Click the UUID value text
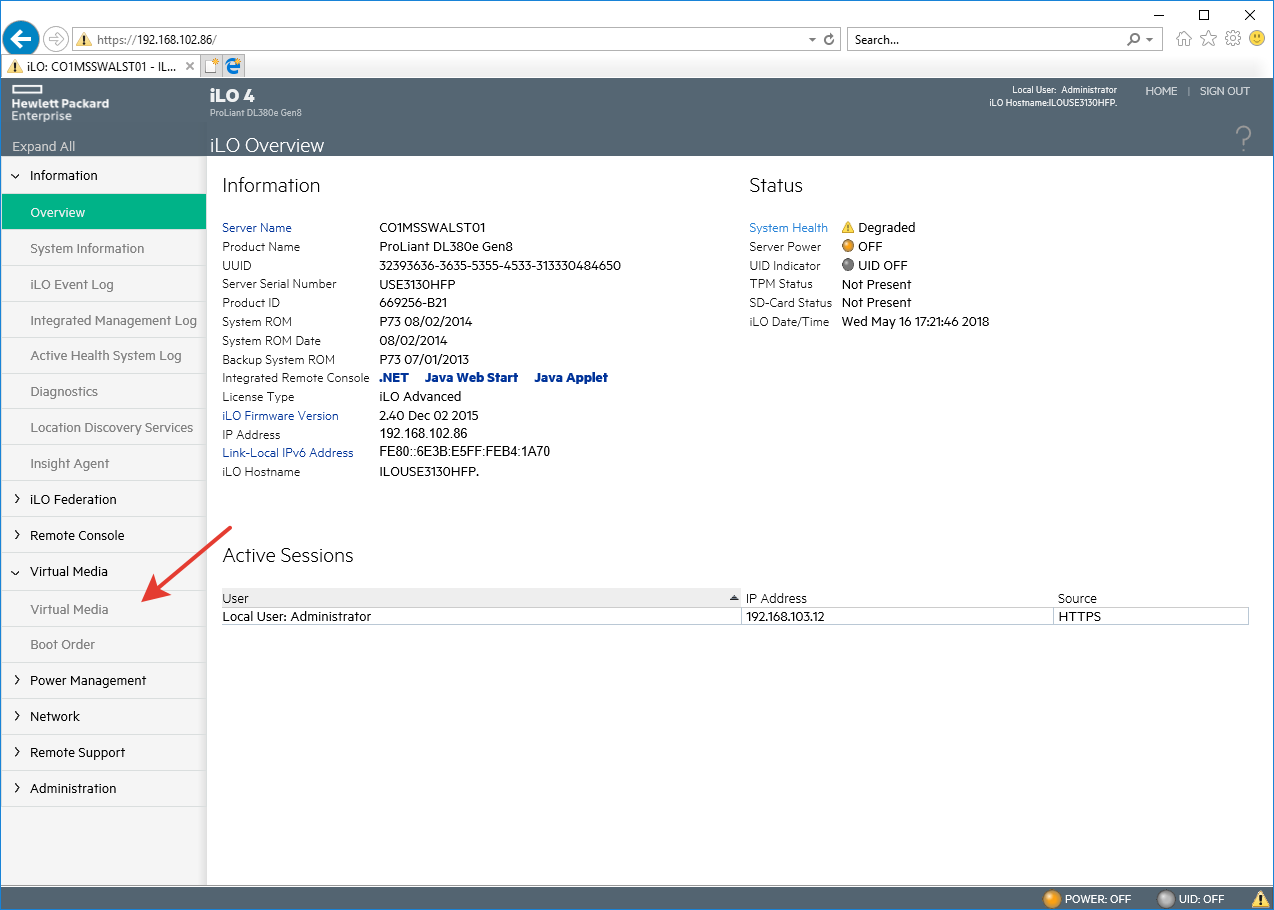1274x910 pixels. click(x=500, y=266)
